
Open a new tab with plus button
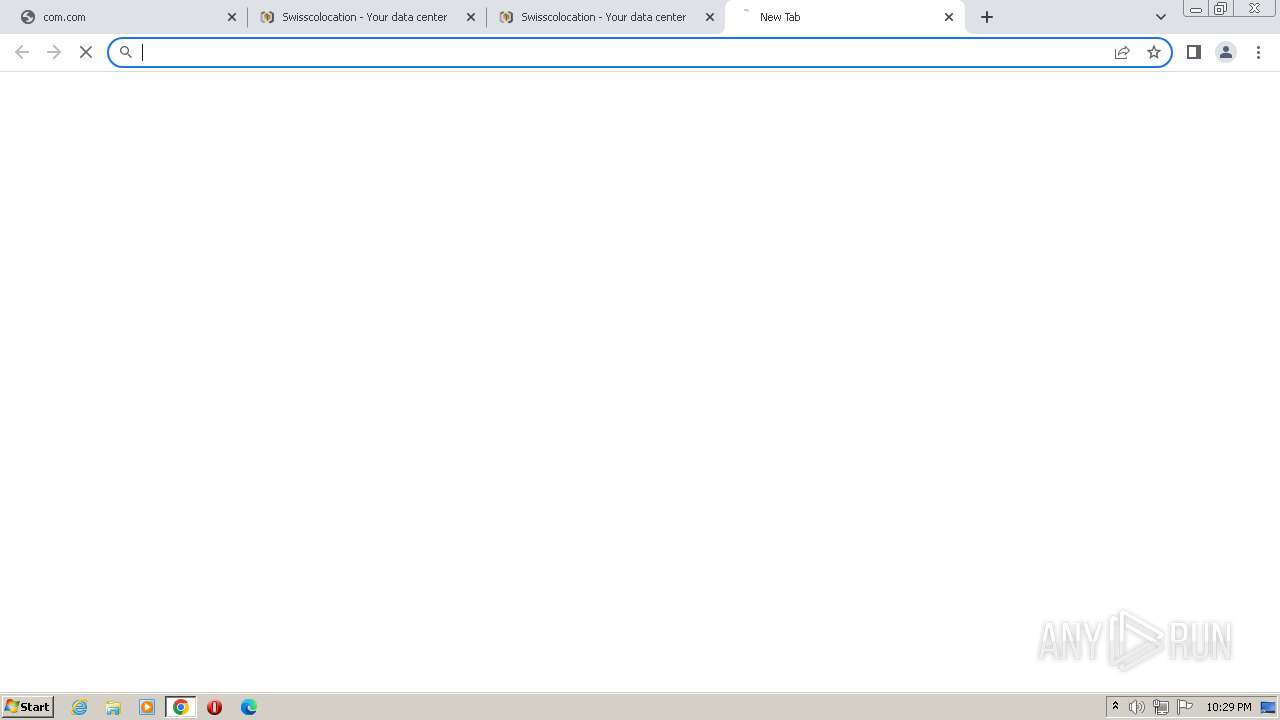[987, 17]
